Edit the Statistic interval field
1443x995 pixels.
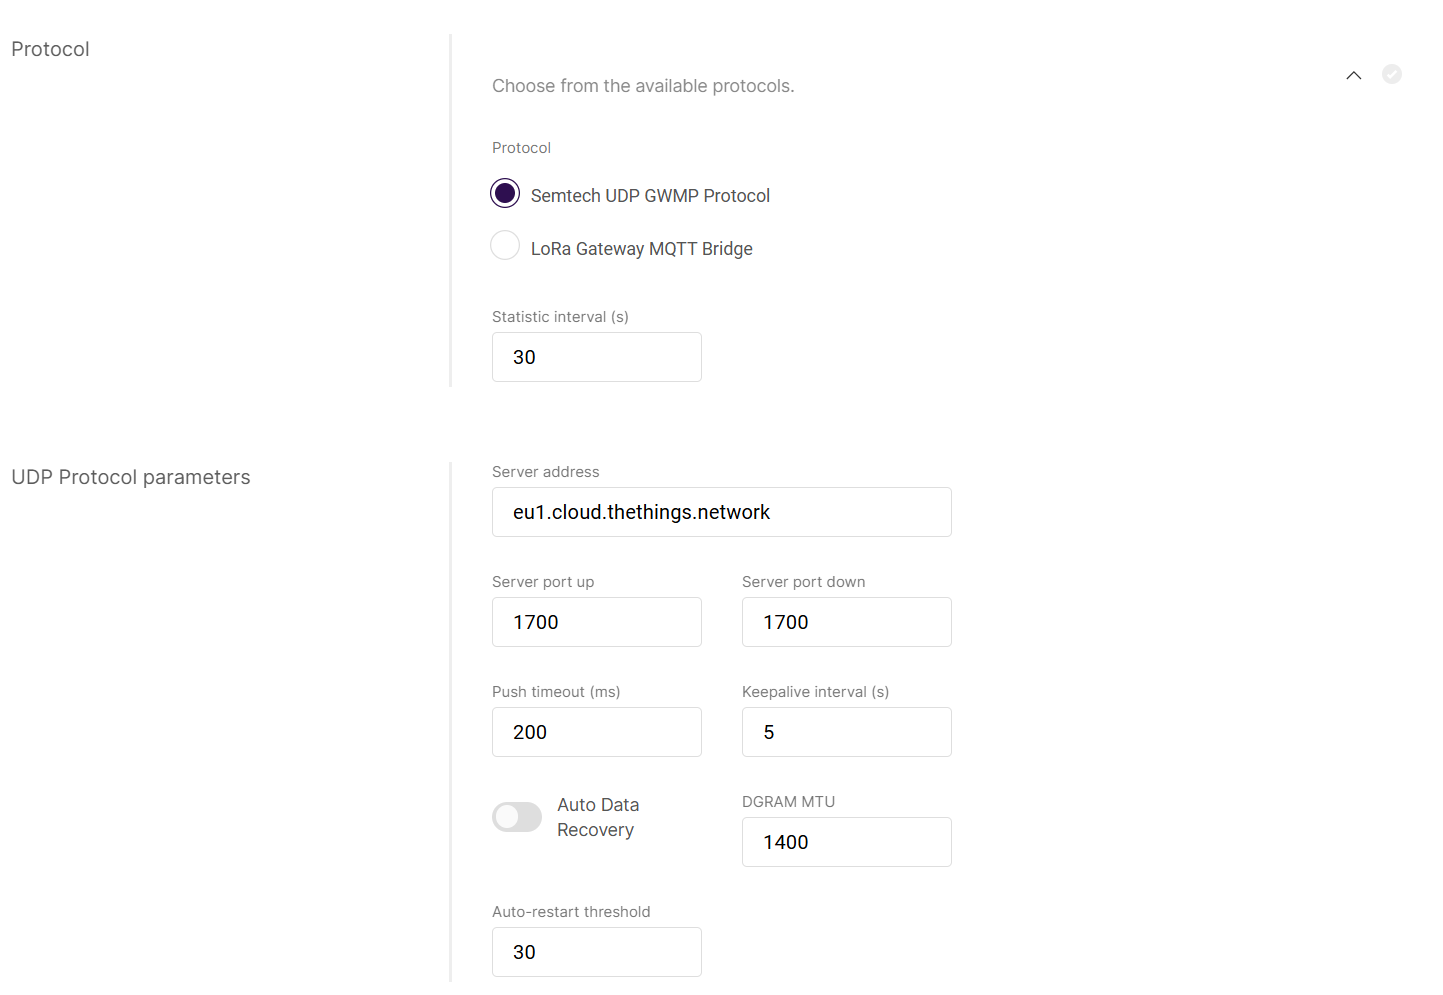597,357
